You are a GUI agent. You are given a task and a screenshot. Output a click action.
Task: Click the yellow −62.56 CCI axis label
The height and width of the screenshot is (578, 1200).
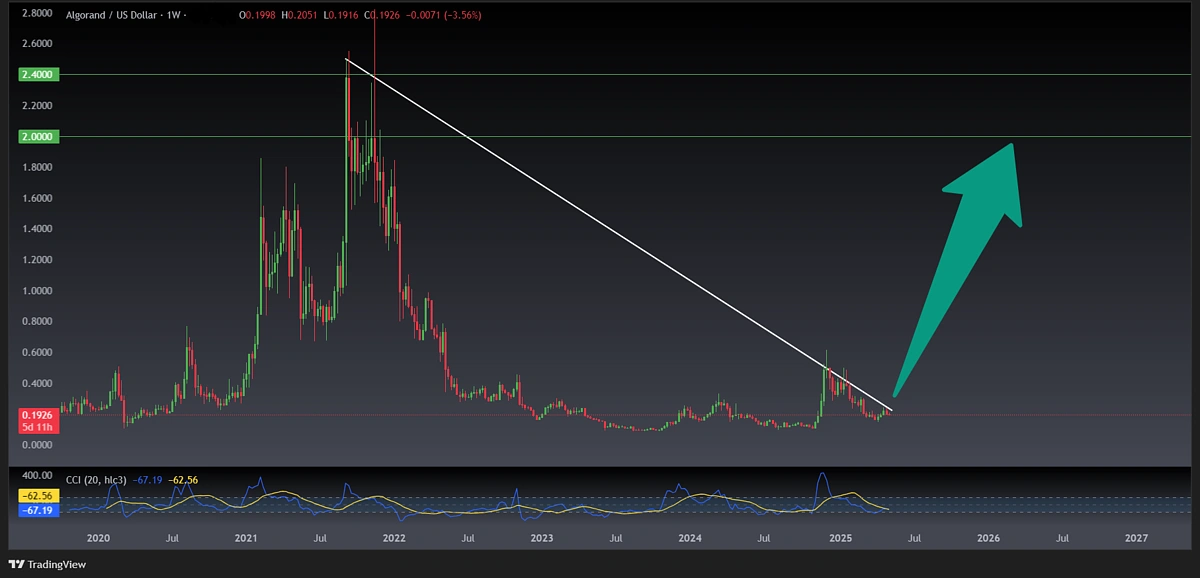point(39,496)
